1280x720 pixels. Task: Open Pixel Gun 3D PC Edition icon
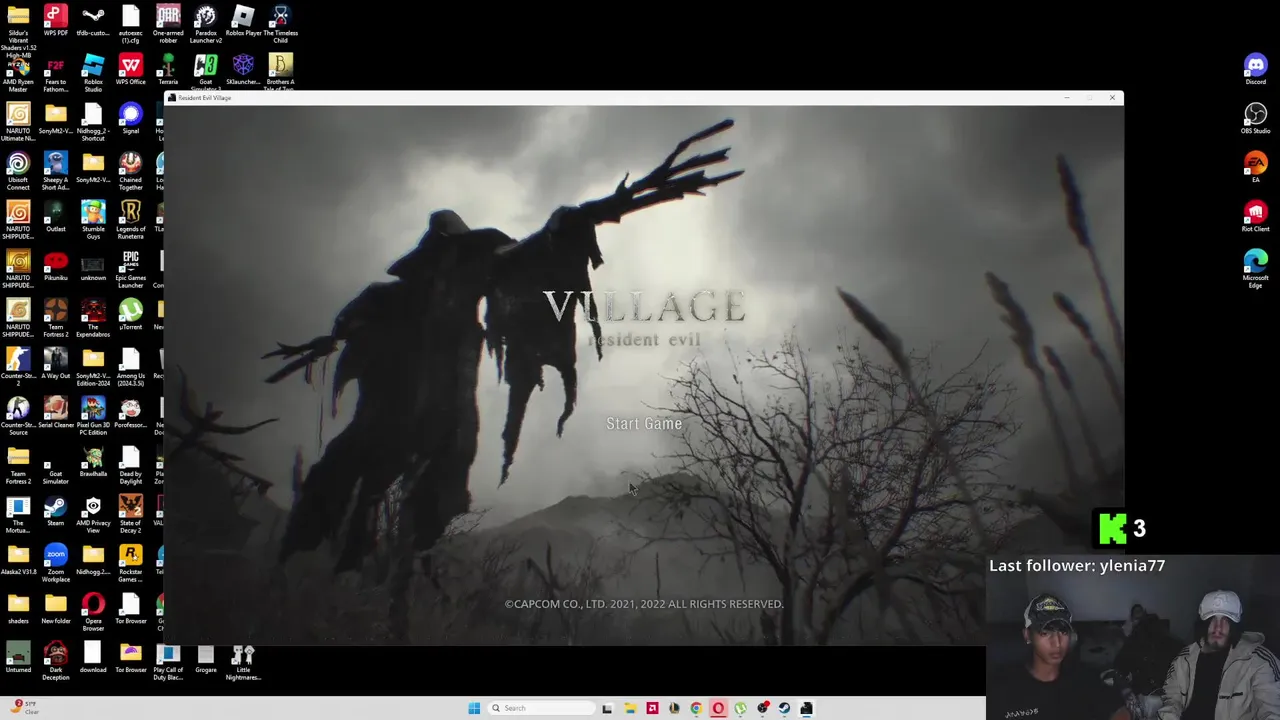[93, 416]
